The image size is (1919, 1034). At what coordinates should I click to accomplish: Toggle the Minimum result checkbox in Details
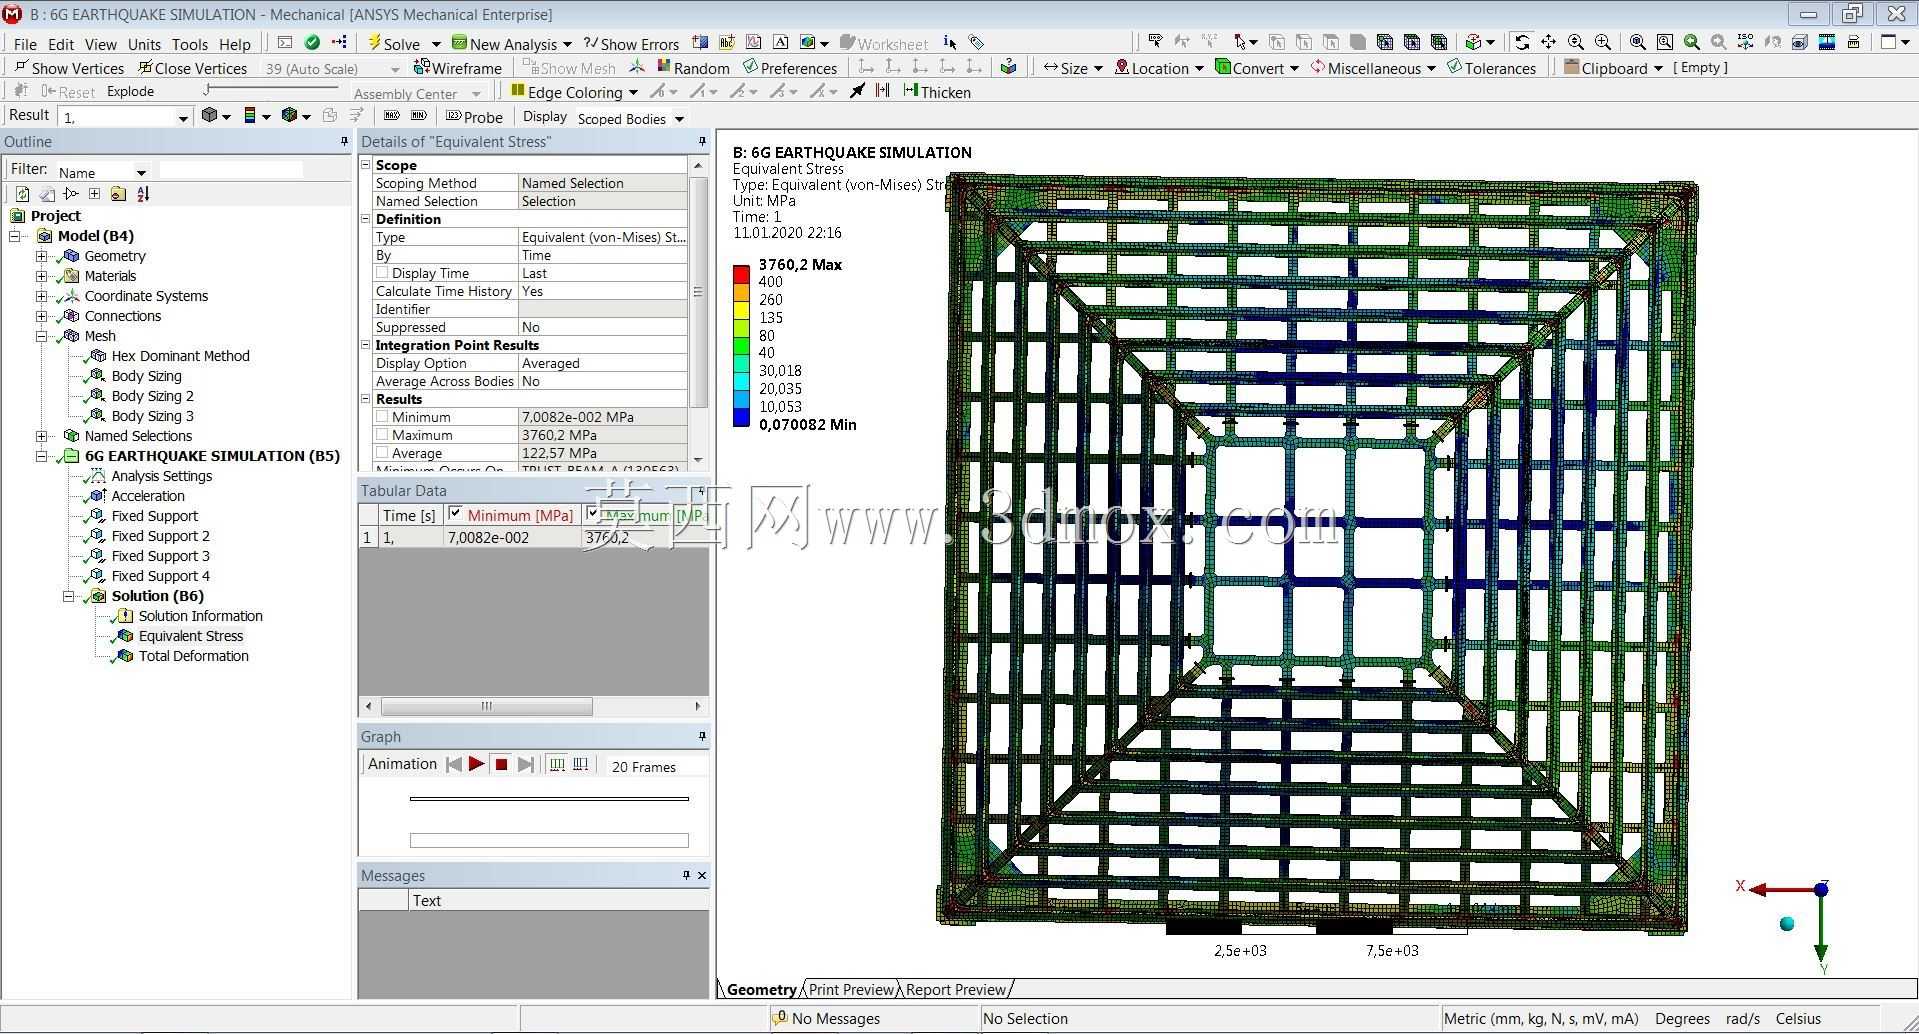pos(382,417)
